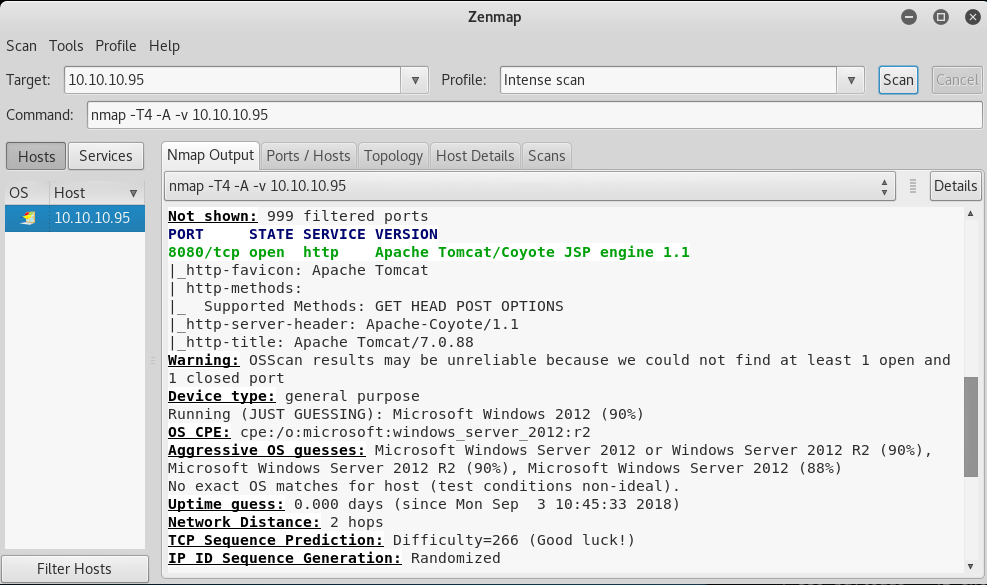Open the Scan menu
Screen dimensions: 987x586
pos(21,46)
